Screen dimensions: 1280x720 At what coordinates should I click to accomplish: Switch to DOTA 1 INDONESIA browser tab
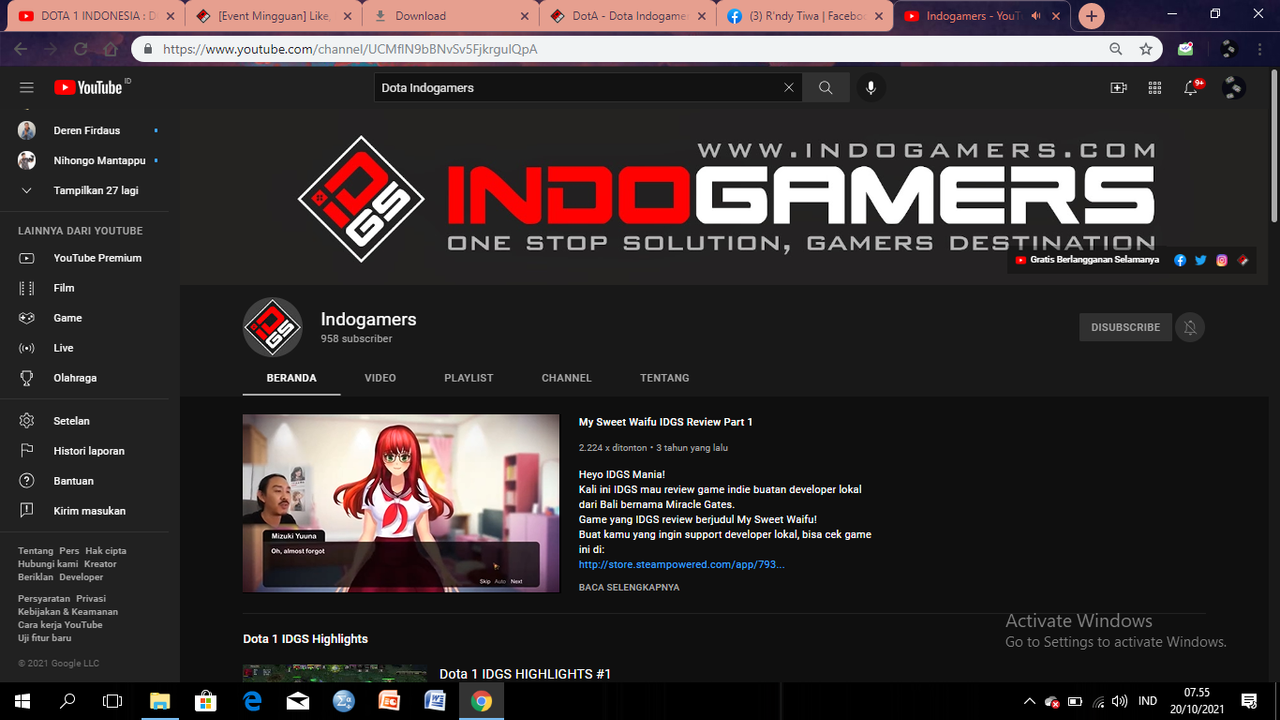pyautogui.click(x=95, y=16)
